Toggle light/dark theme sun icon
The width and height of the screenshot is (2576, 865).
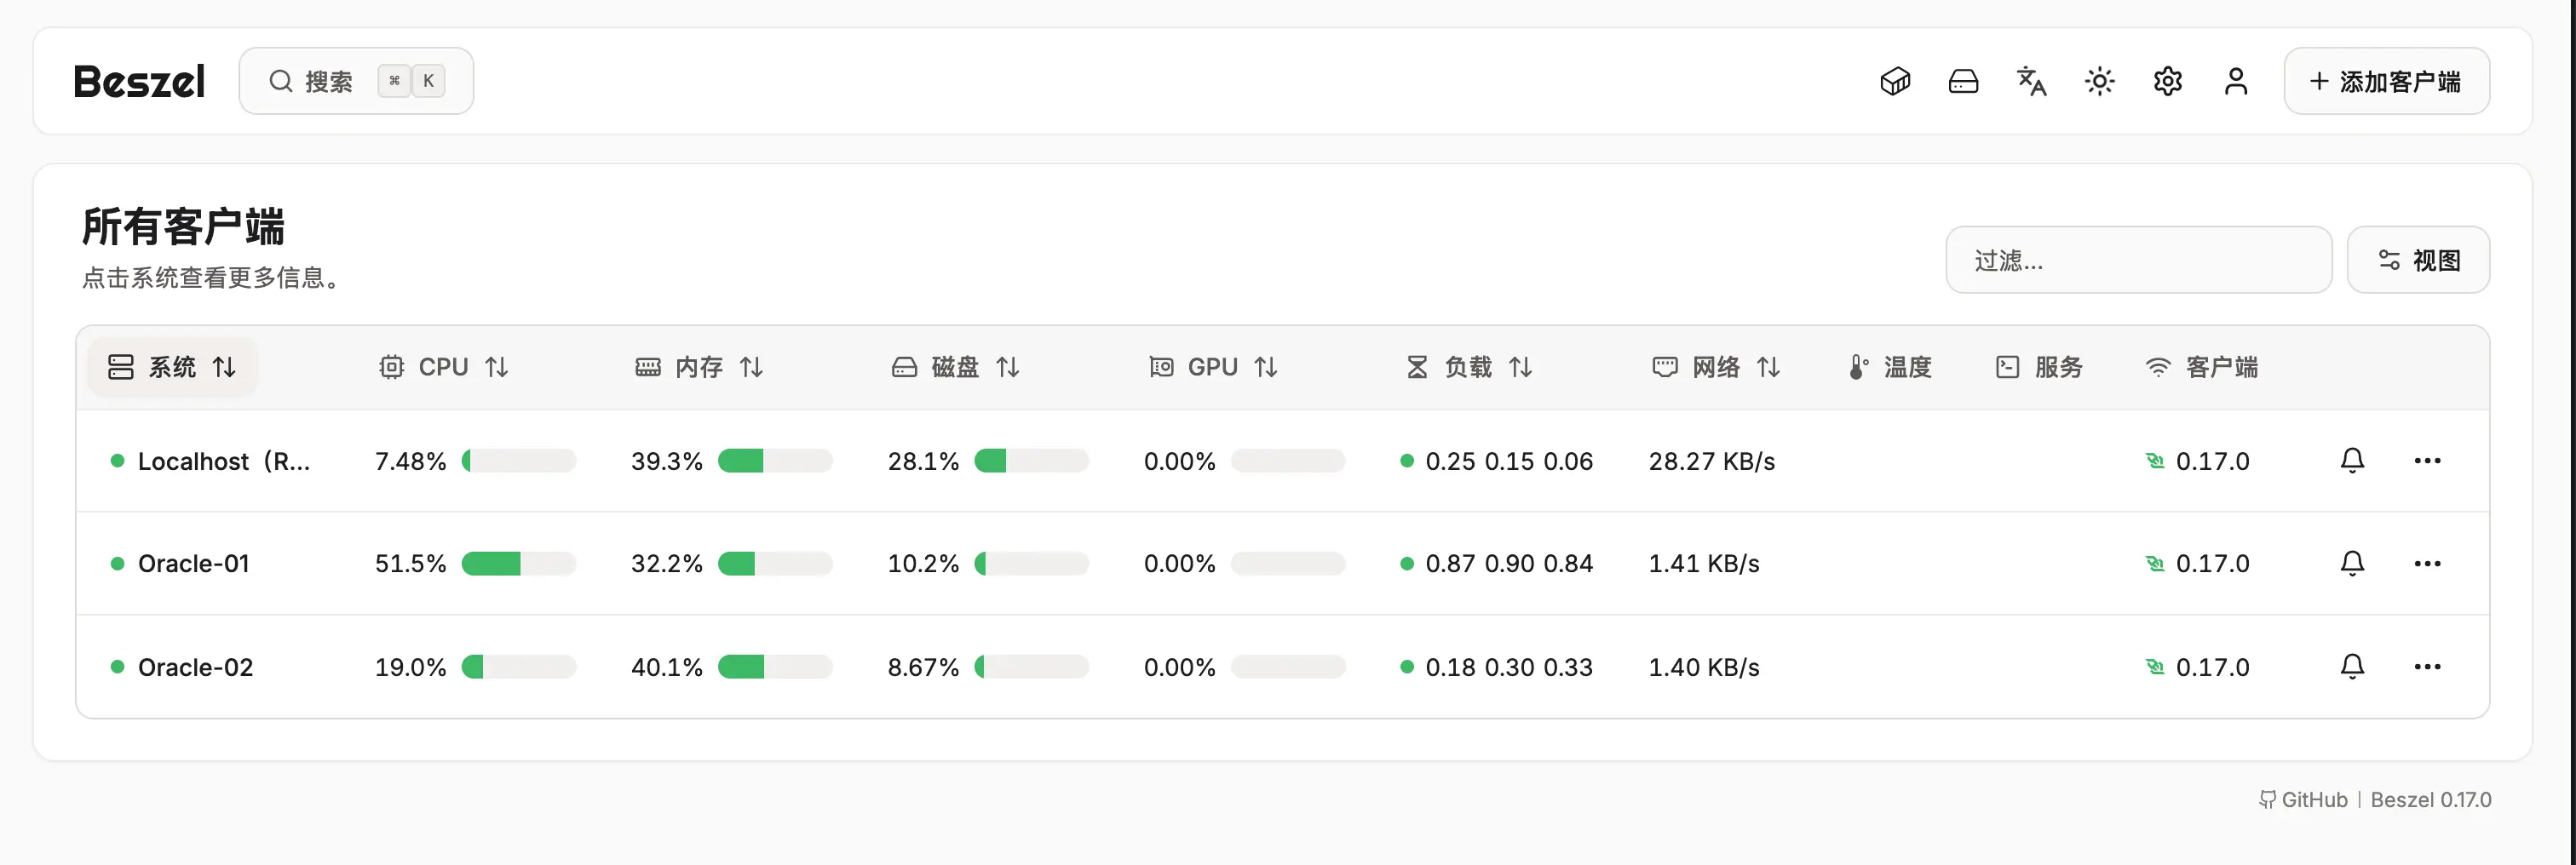tap(2099, 81)
